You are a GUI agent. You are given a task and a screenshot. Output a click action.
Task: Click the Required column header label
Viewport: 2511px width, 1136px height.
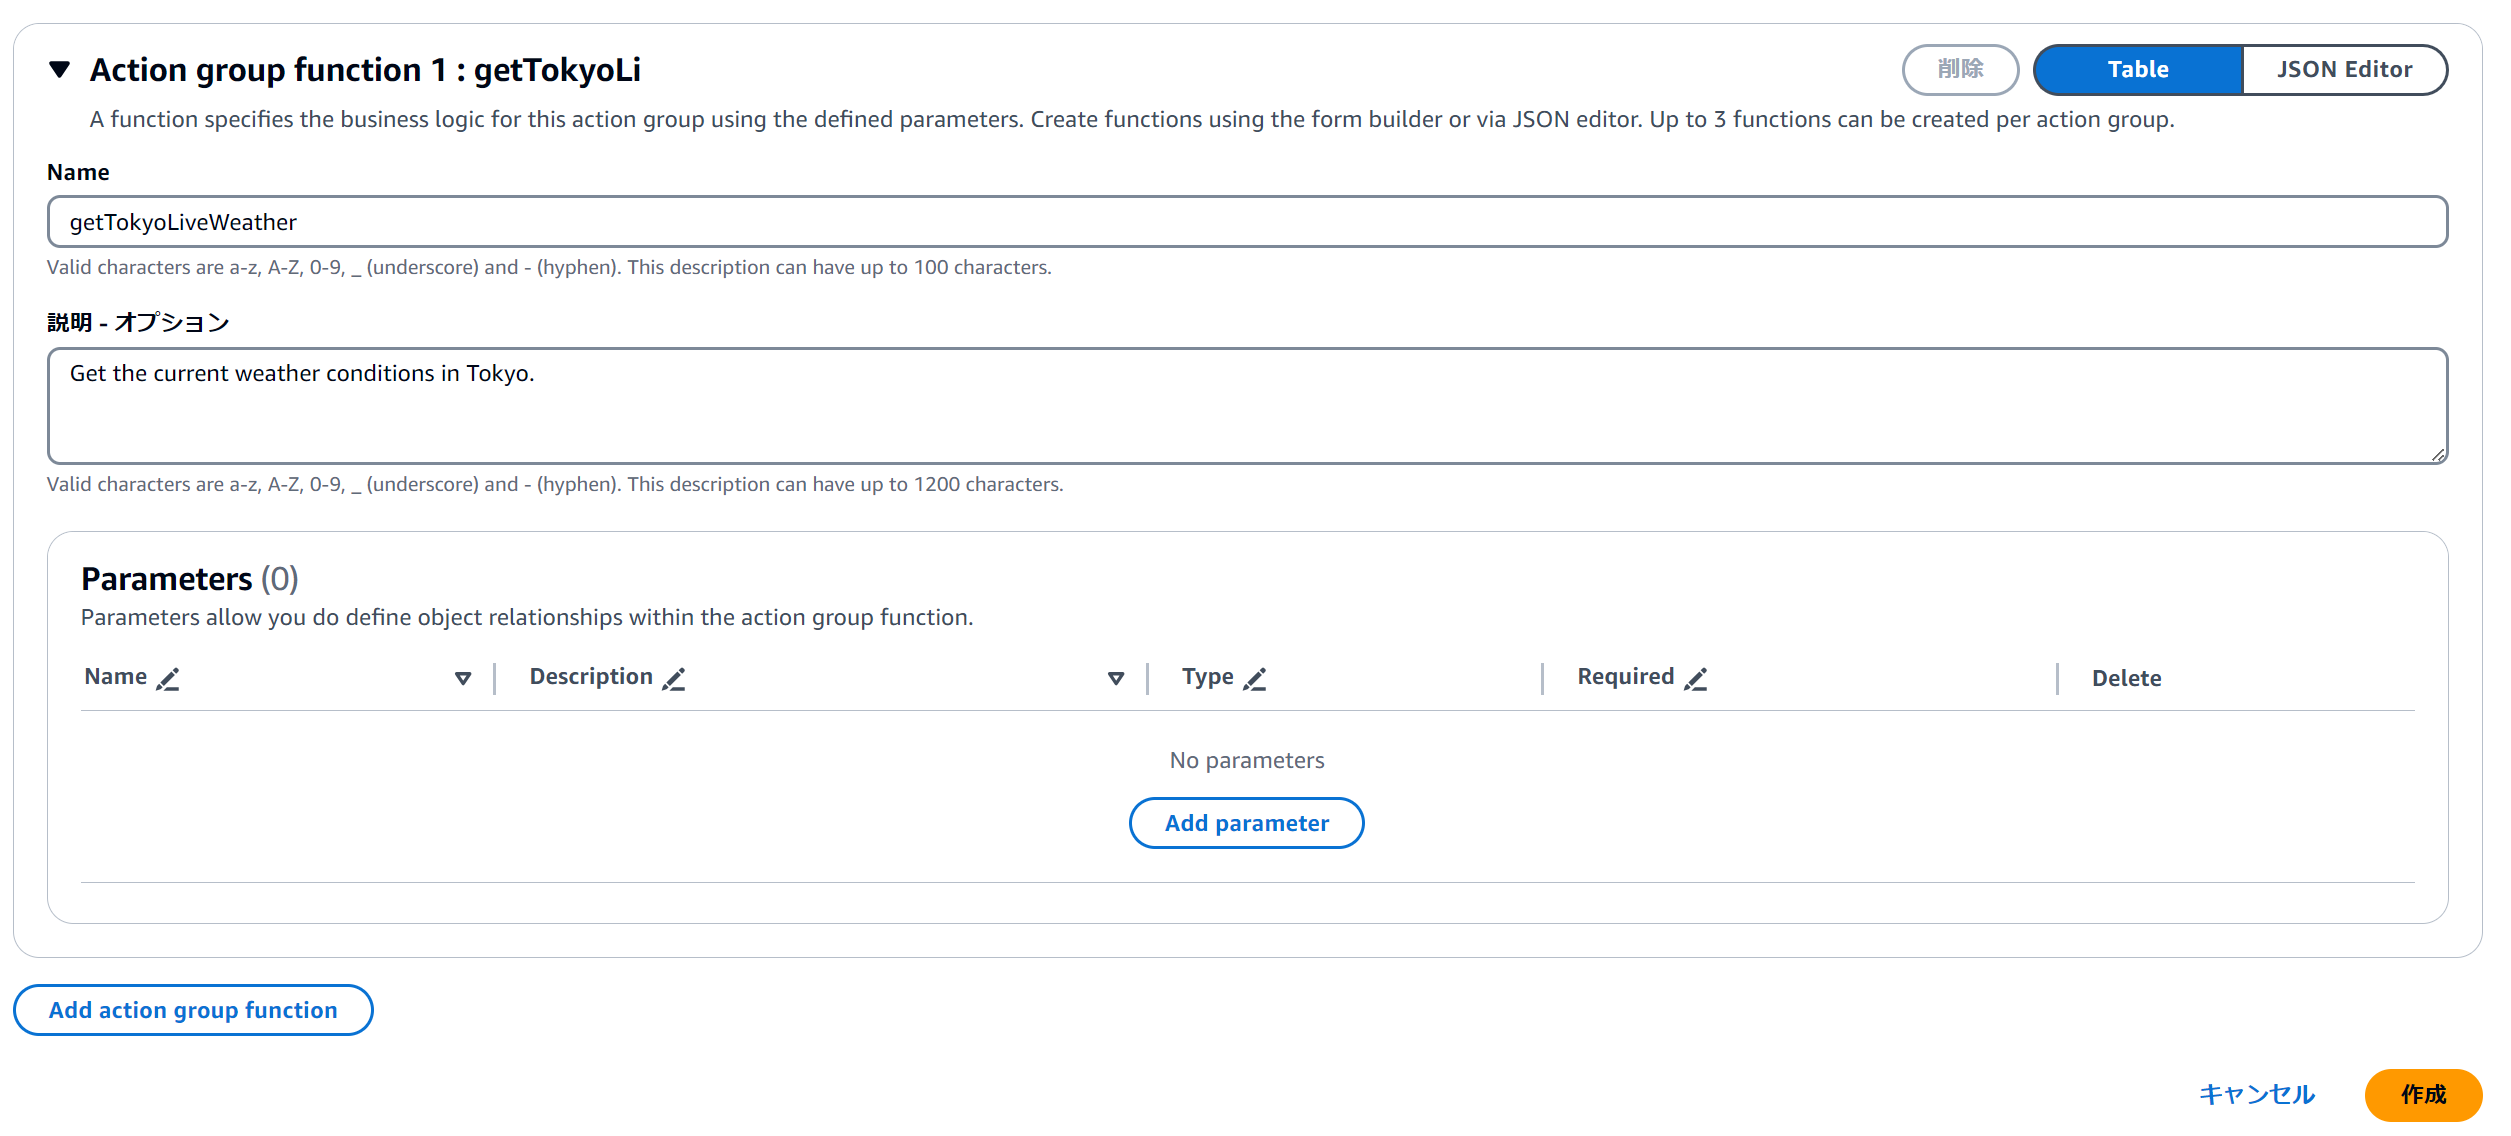pyautogui.click(x=1625, y=677)
